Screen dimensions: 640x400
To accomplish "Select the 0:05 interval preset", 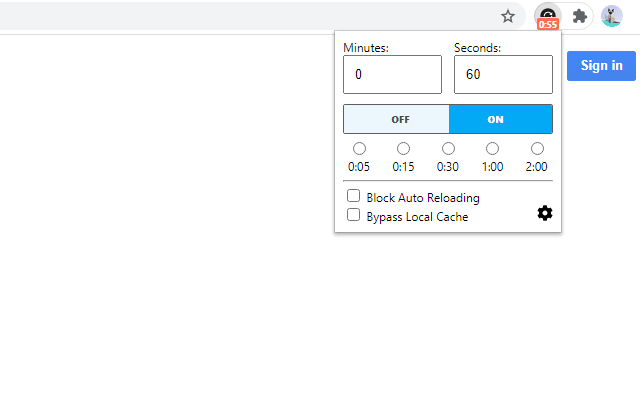I will coord(359,149).
